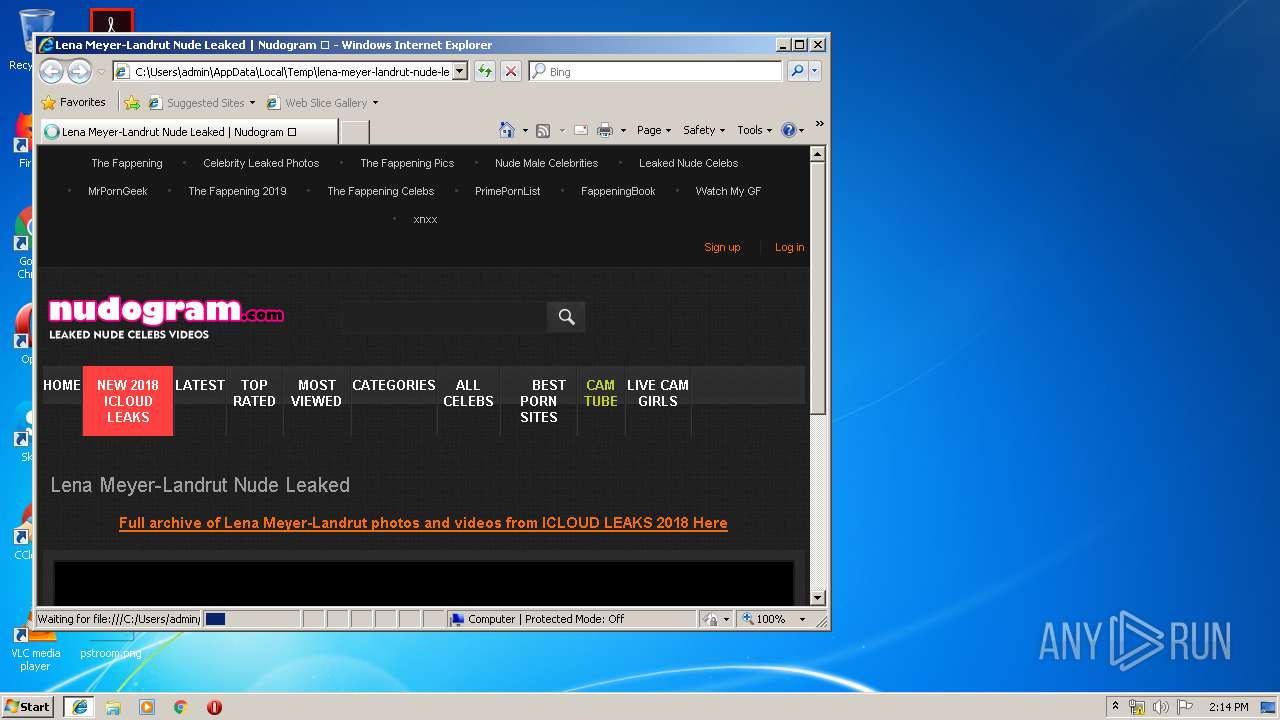Click the 2:14 PM taskbar clock

coord(1228,707)
